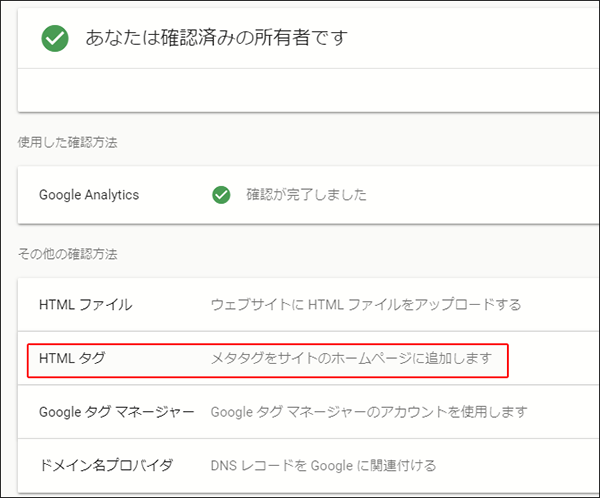The width and height of the screenshot is (600, 498).
Task: Expand the Google タグ マネージャー method row
Action: click(308, 412)
